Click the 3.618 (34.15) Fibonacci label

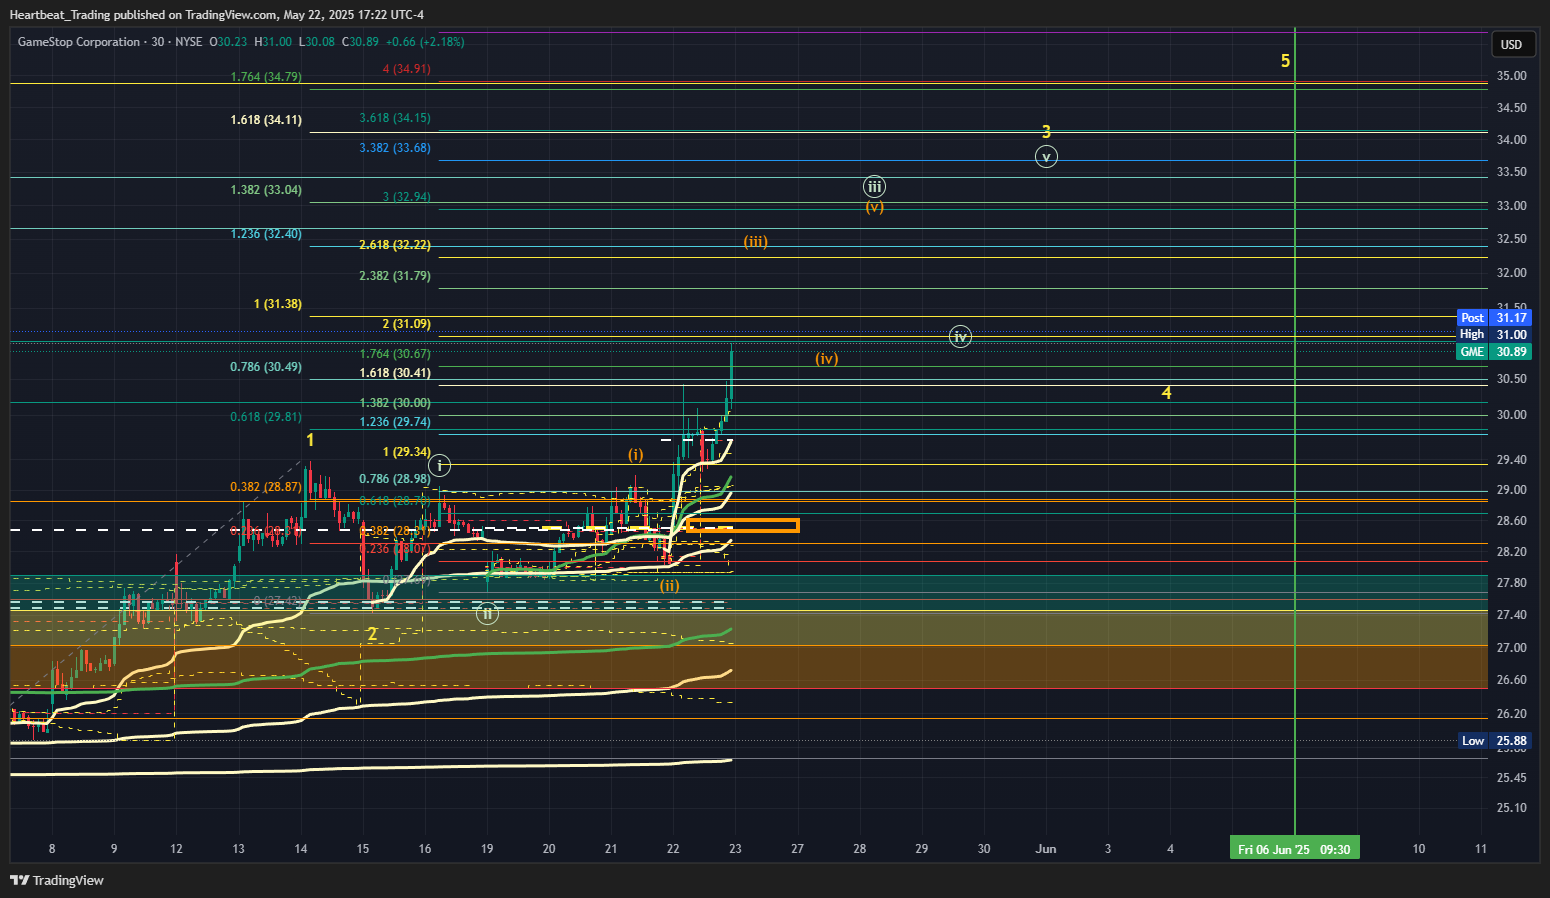(395, 118)
